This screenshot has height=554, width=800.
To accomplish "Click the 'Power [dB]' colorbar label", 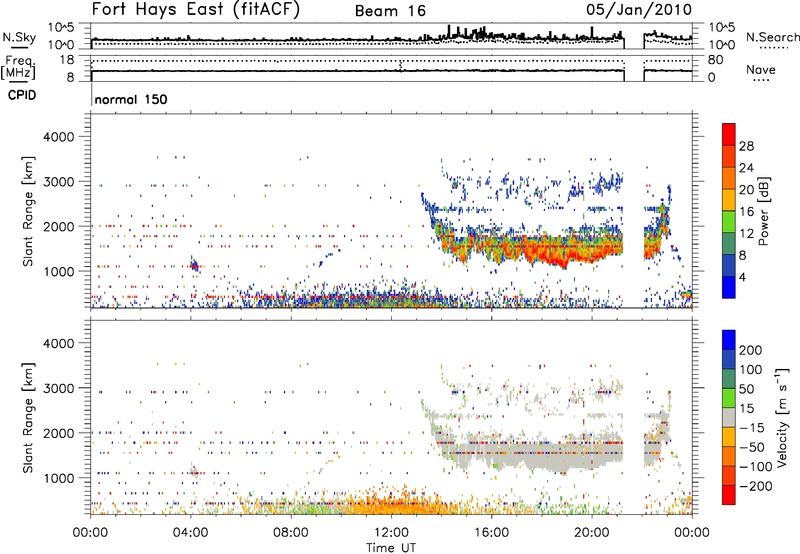I will tap(763, 211).
